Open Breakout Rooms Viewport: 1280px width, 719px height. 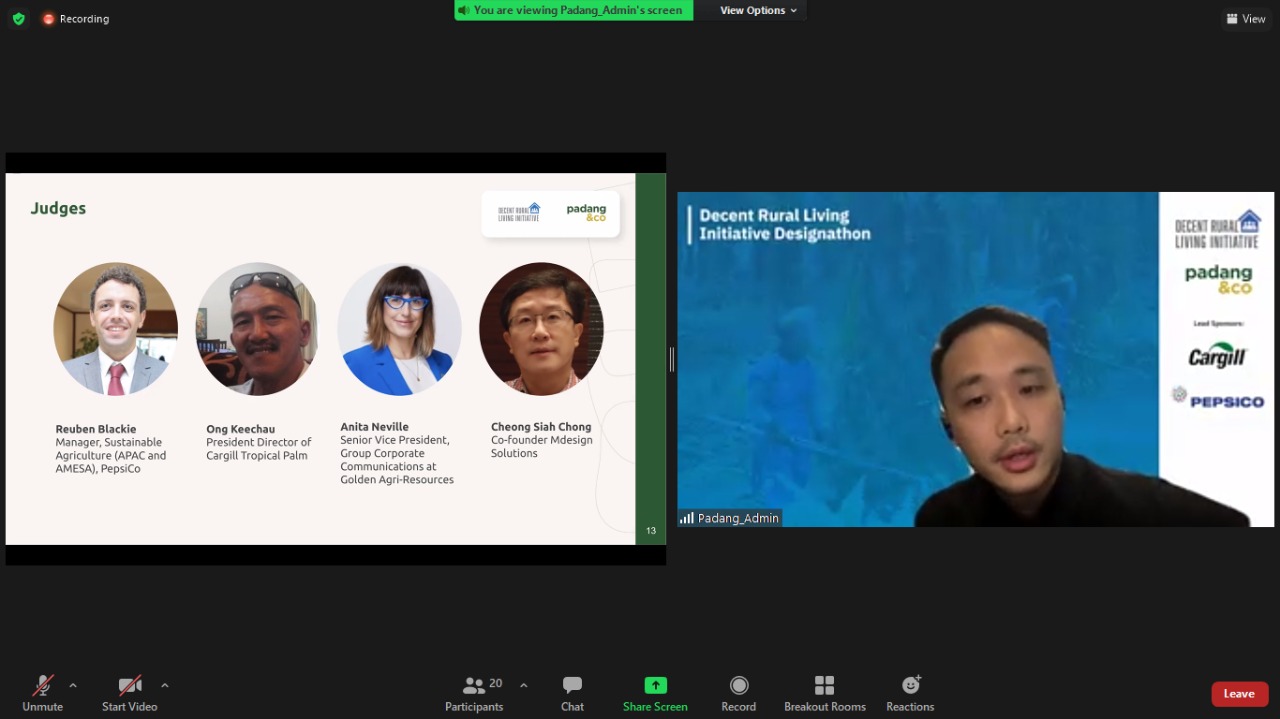[x=825, y=692]
